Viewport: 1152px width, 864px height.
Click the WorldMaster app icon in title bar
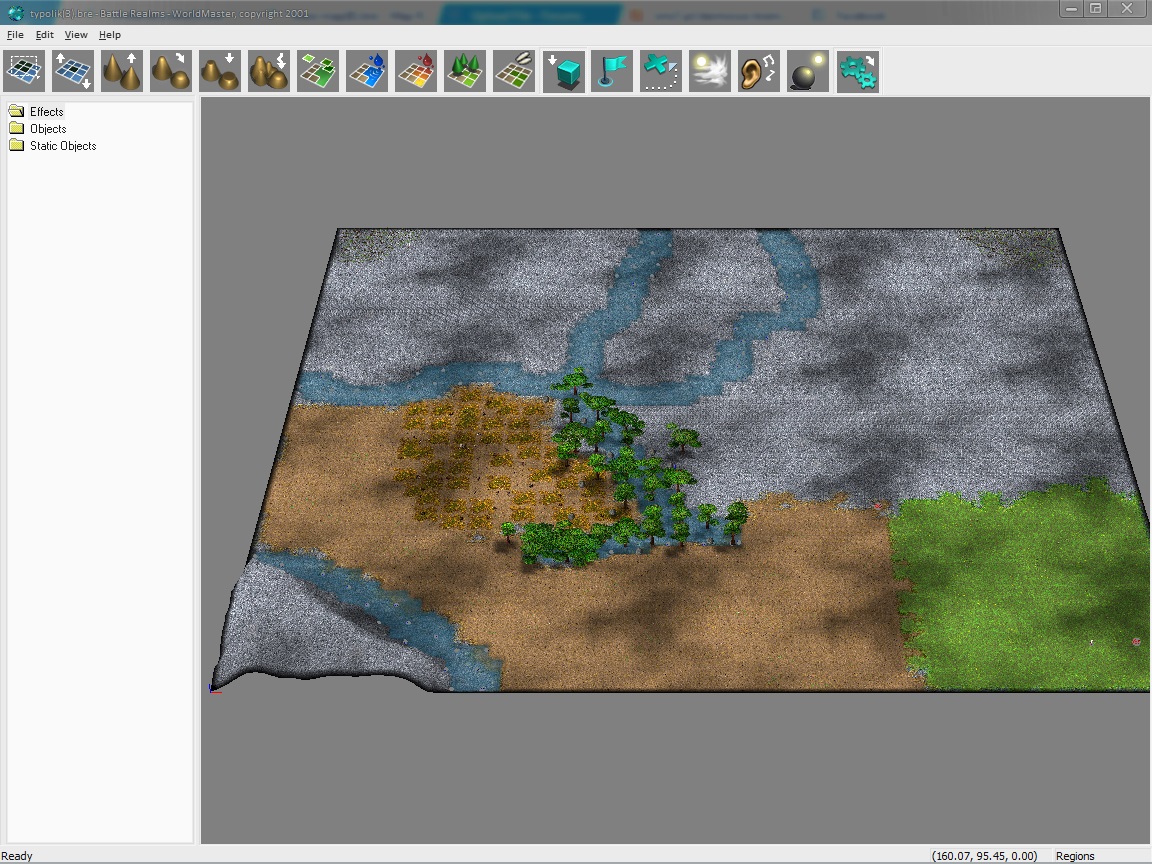(x=15, y=13)
